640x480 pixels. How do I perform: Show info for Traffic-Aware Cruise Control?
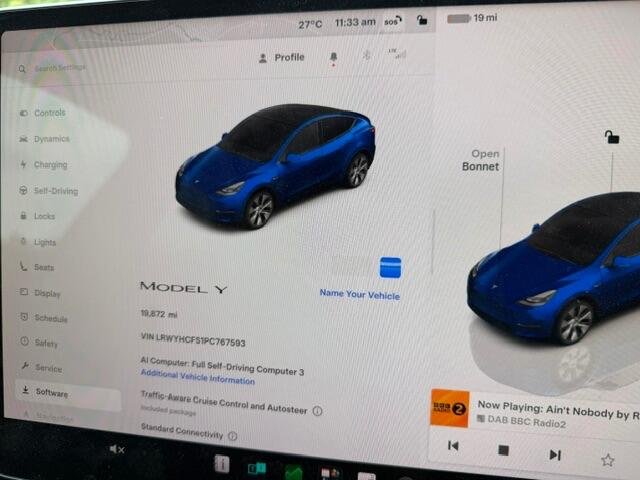click(317, 411)
